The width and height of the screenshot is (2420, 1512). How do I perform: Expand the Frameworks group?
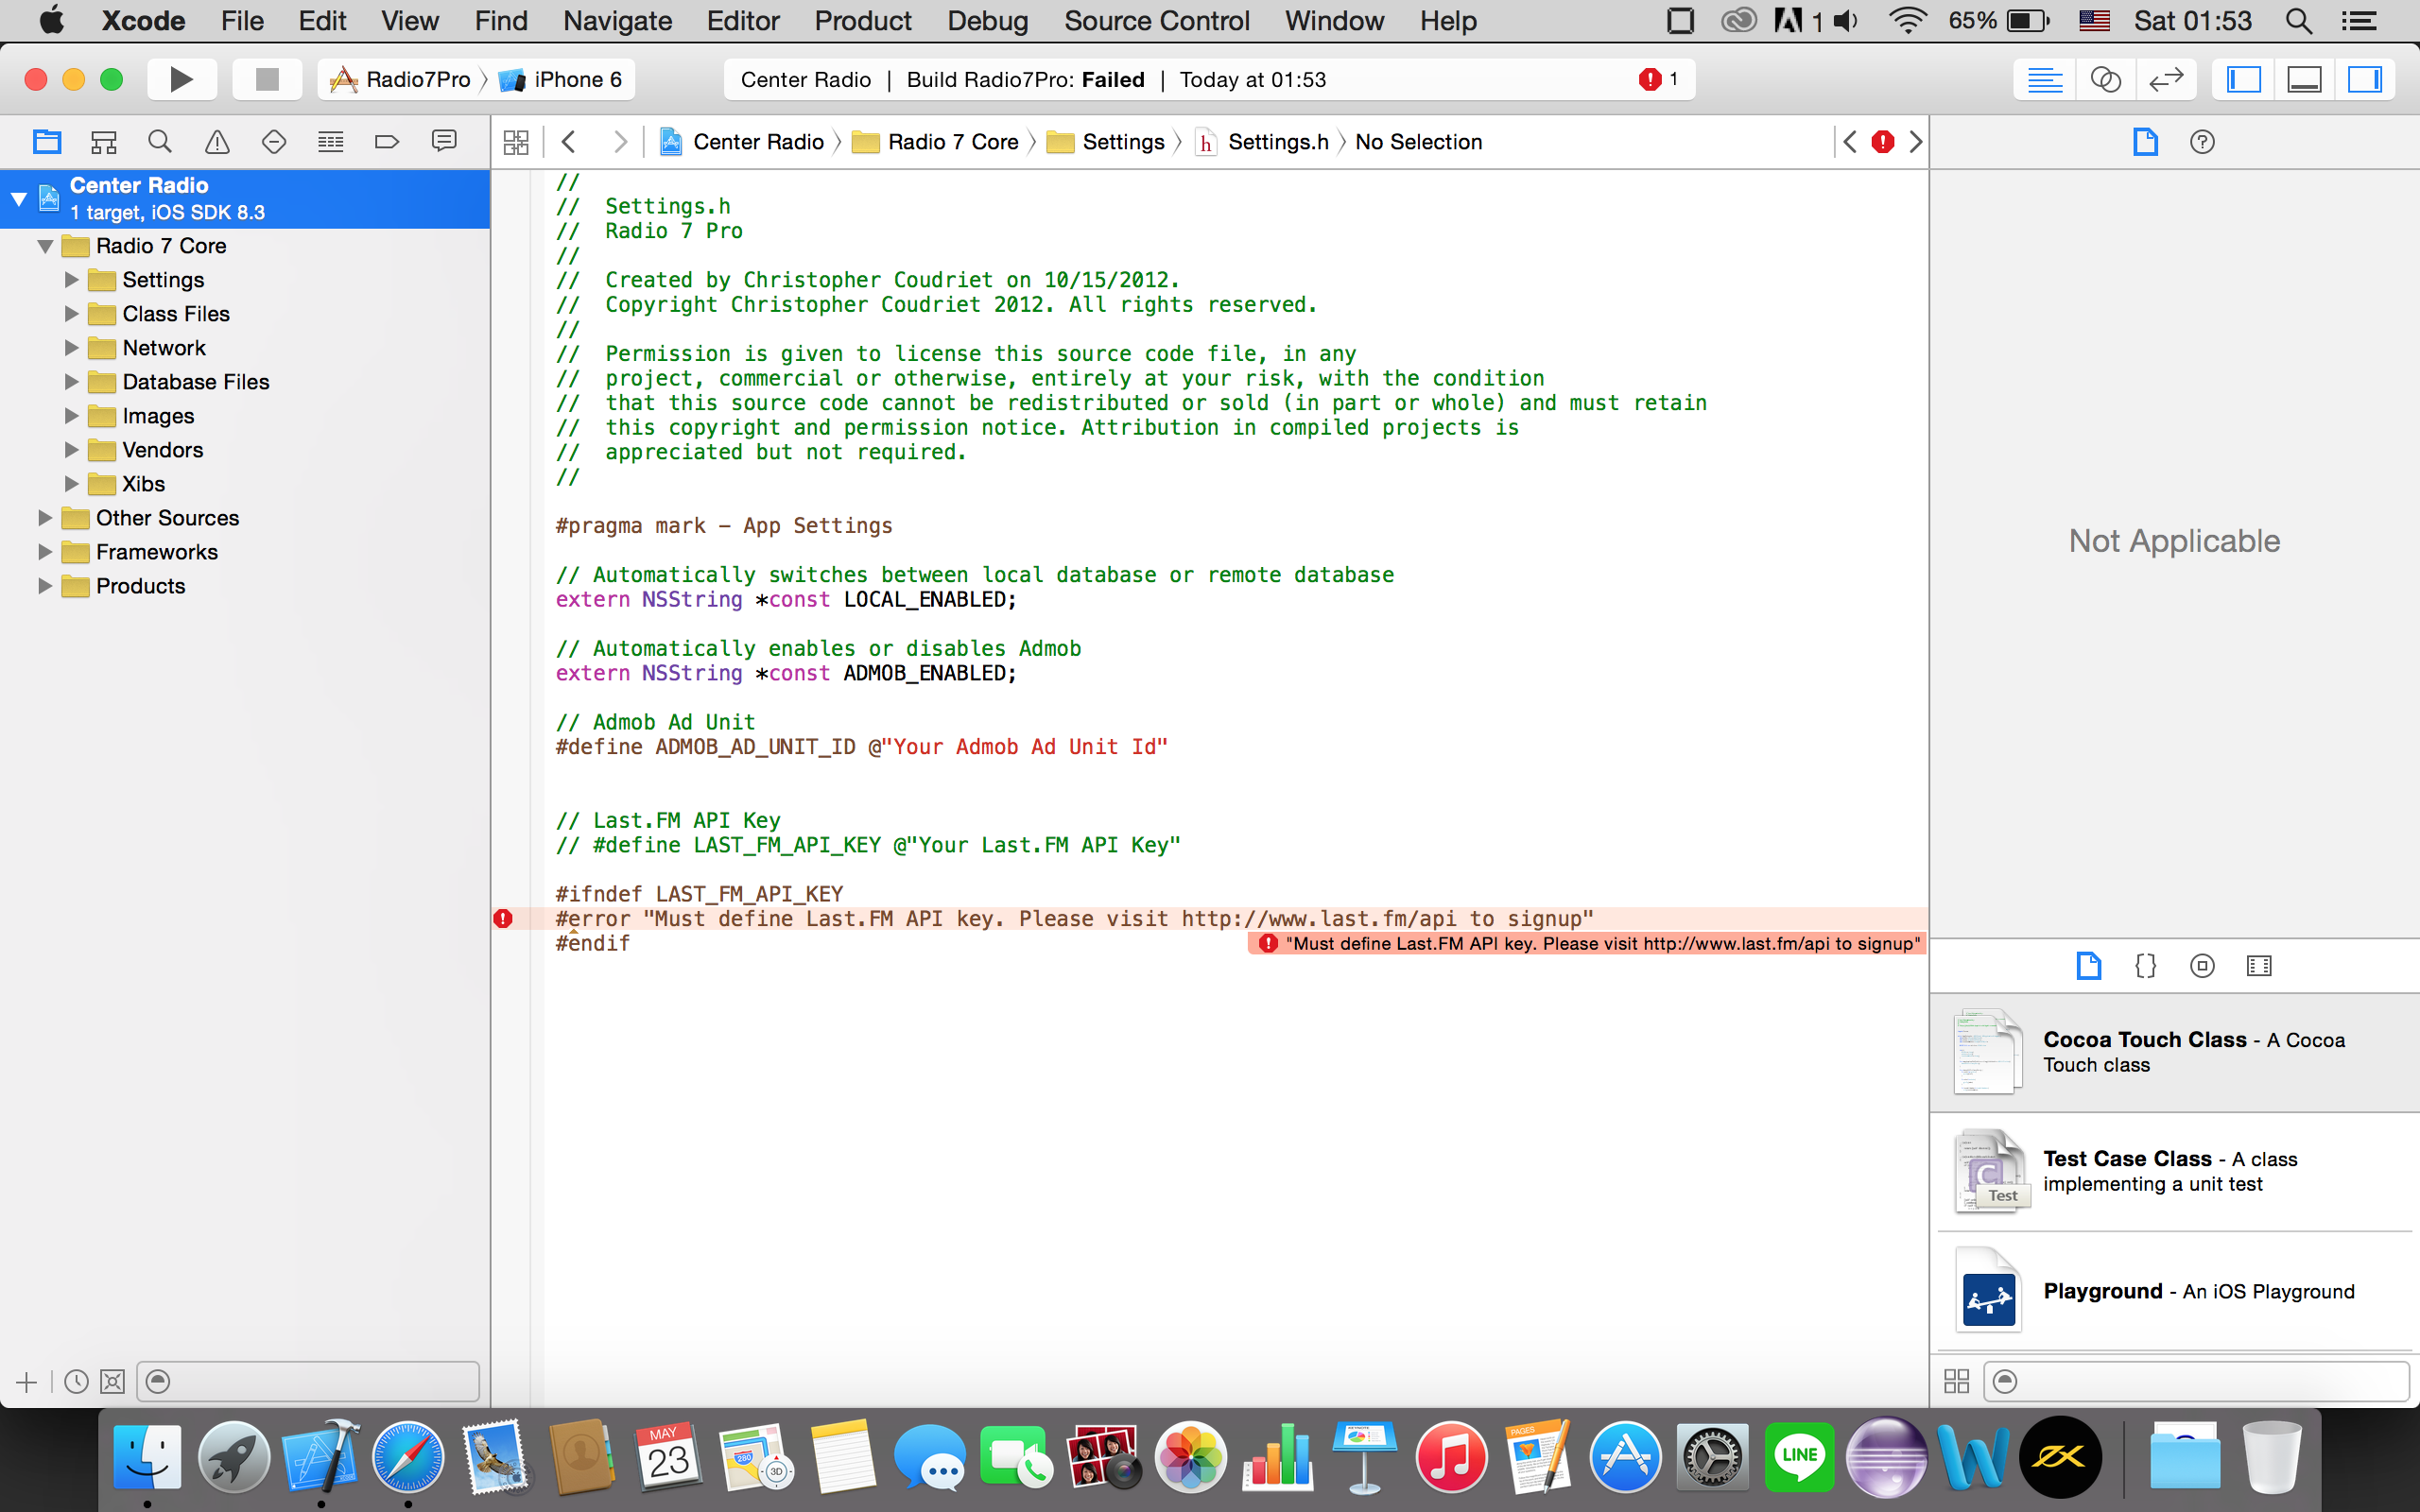[45, 552]
